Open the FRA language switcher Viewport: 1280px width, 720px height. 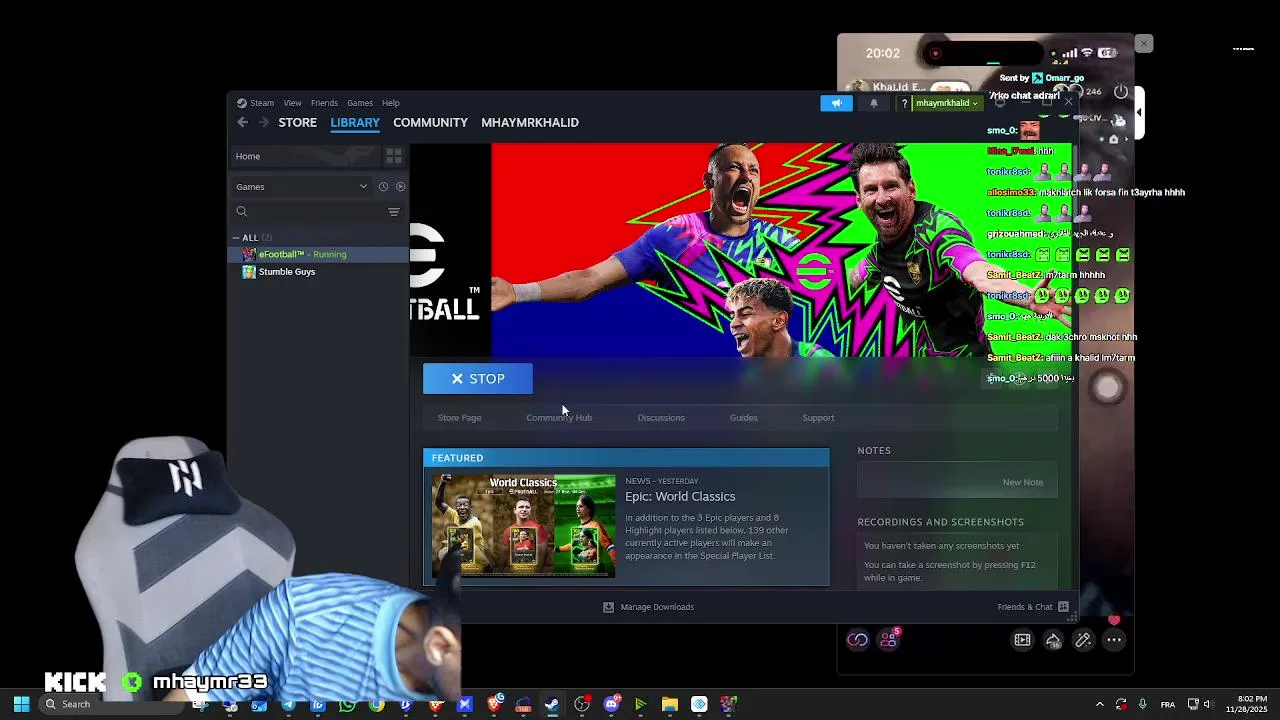(x=1167, y=704)
